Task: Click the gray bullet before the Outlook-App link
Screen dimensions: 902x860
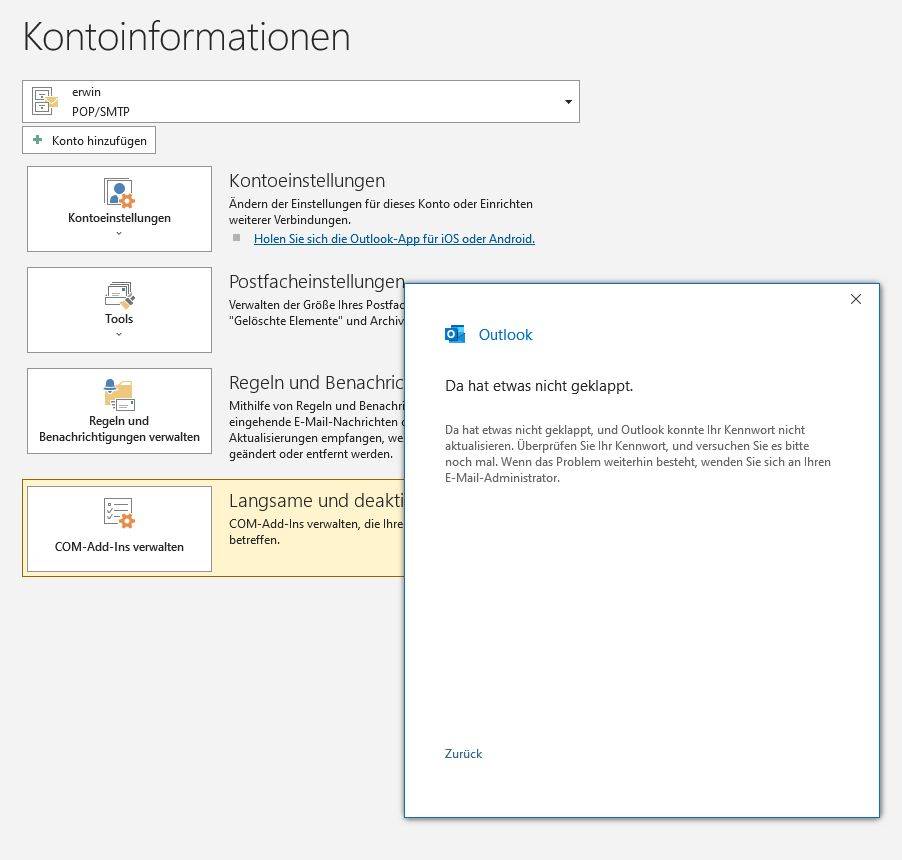Action: pos(236,238)
